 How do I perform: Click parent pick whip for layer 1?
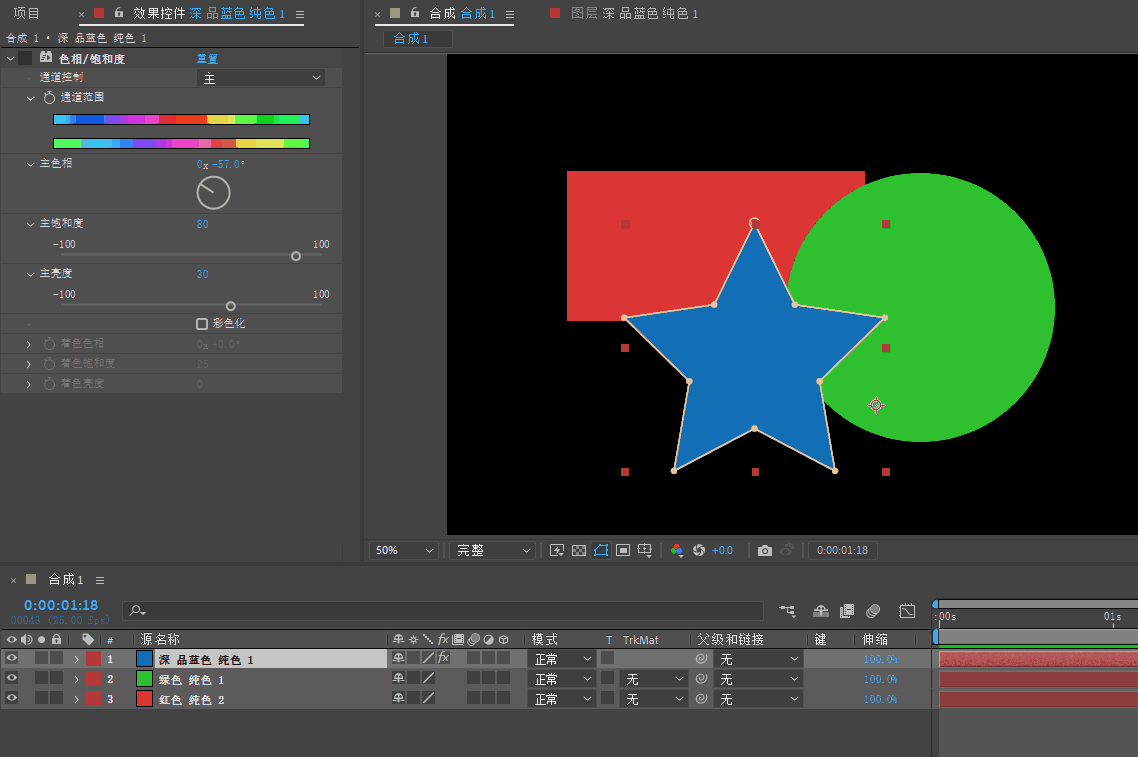(x=701, y=658)
